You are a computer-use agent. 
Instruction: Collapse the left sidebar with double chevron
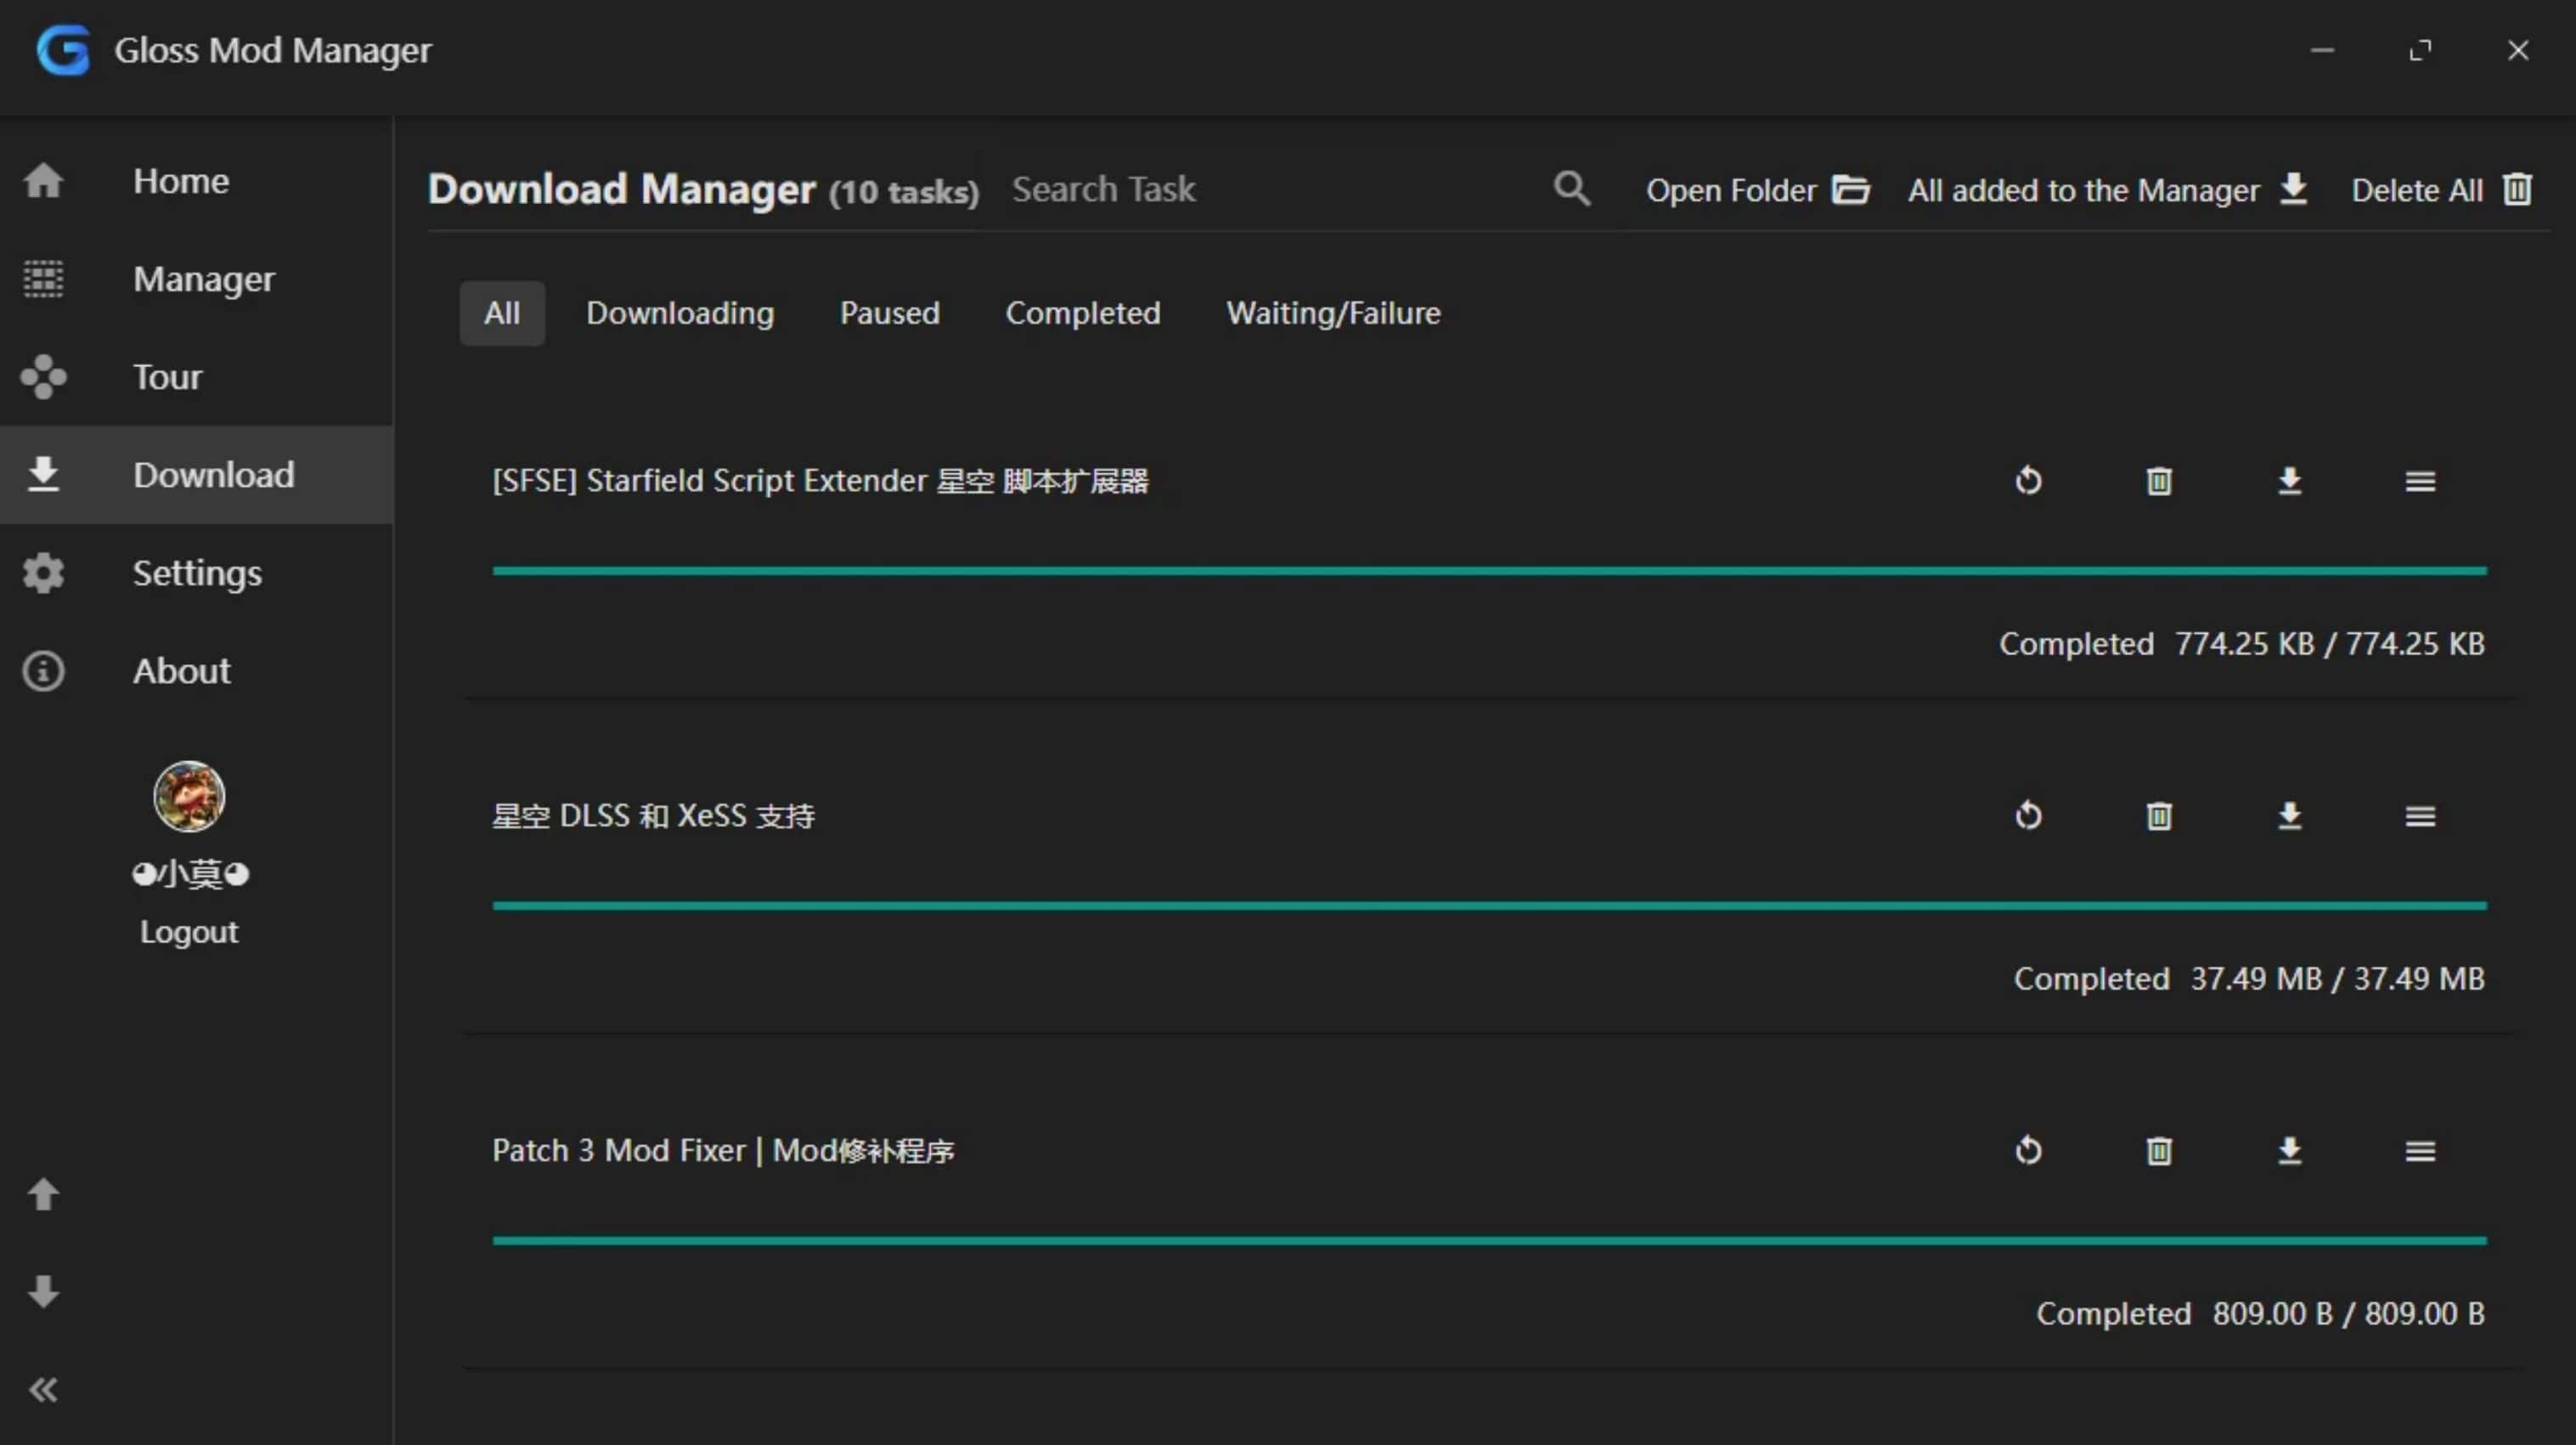coord(44,1389)
